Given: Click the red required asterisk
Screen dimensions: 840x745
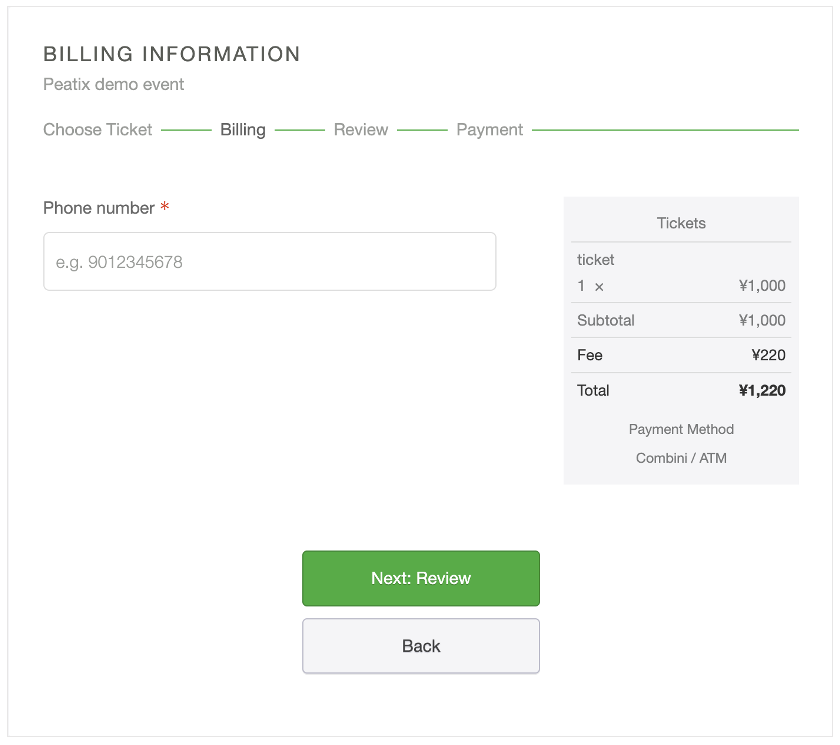Looking at the screenshot, I should 165,208.
